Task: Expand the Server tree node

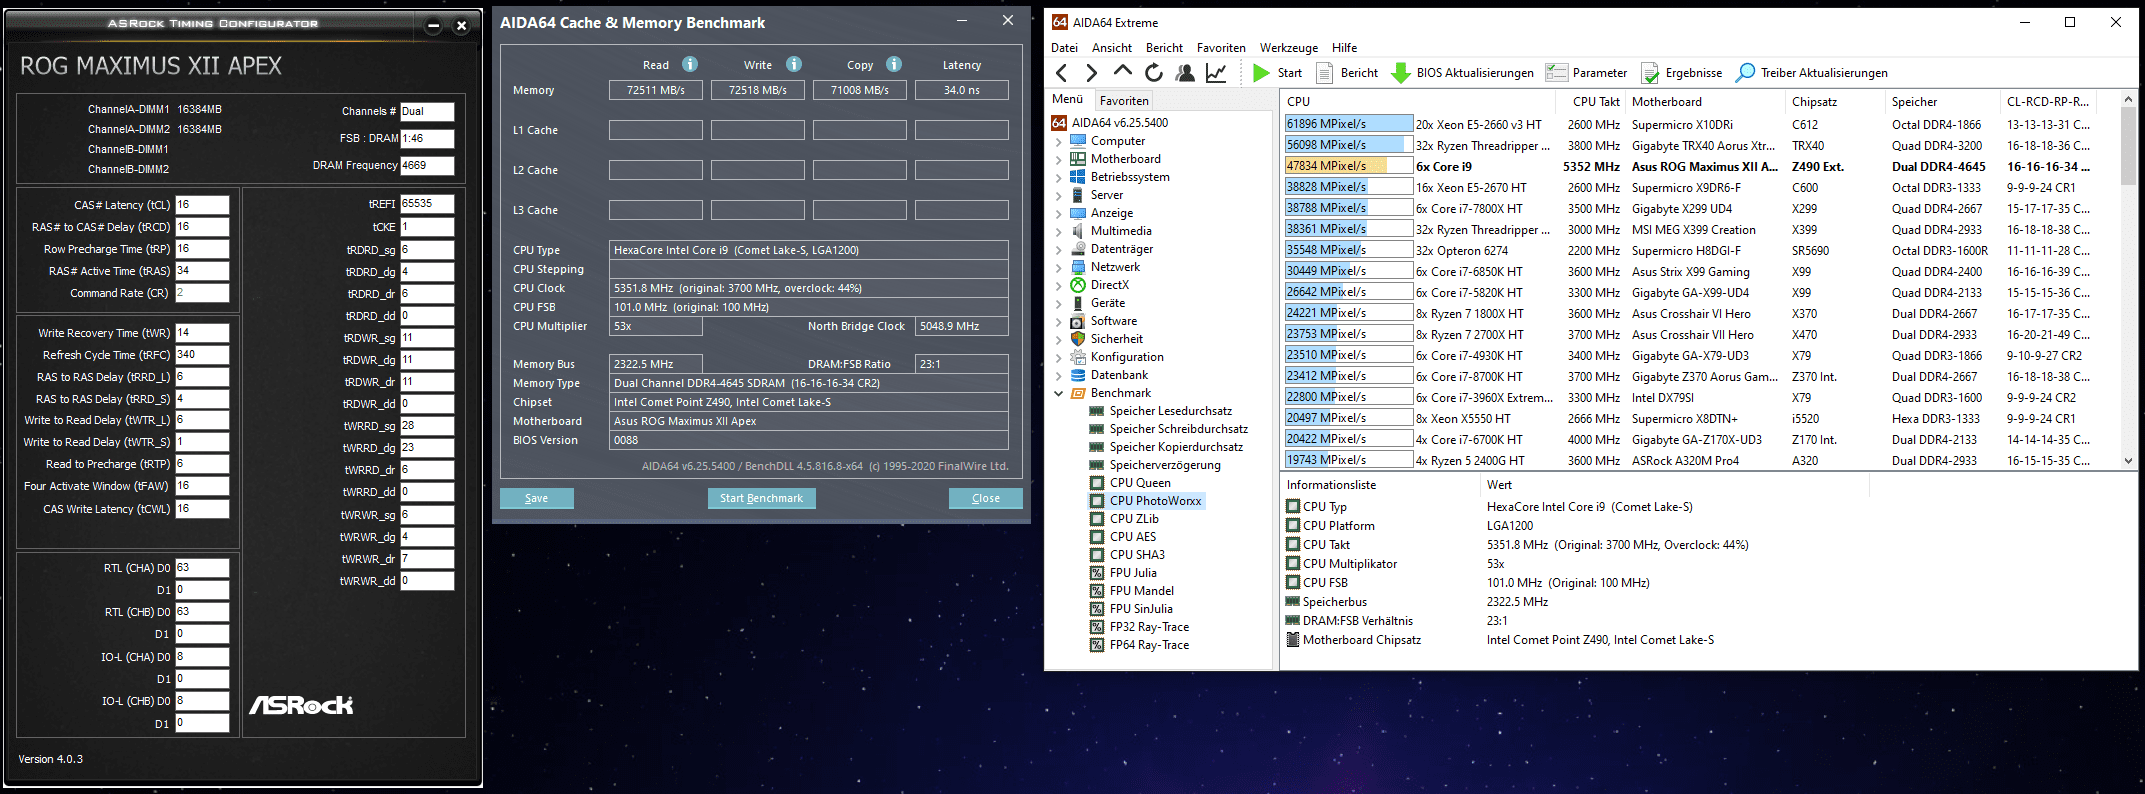Action: [x=1058, y=196]
